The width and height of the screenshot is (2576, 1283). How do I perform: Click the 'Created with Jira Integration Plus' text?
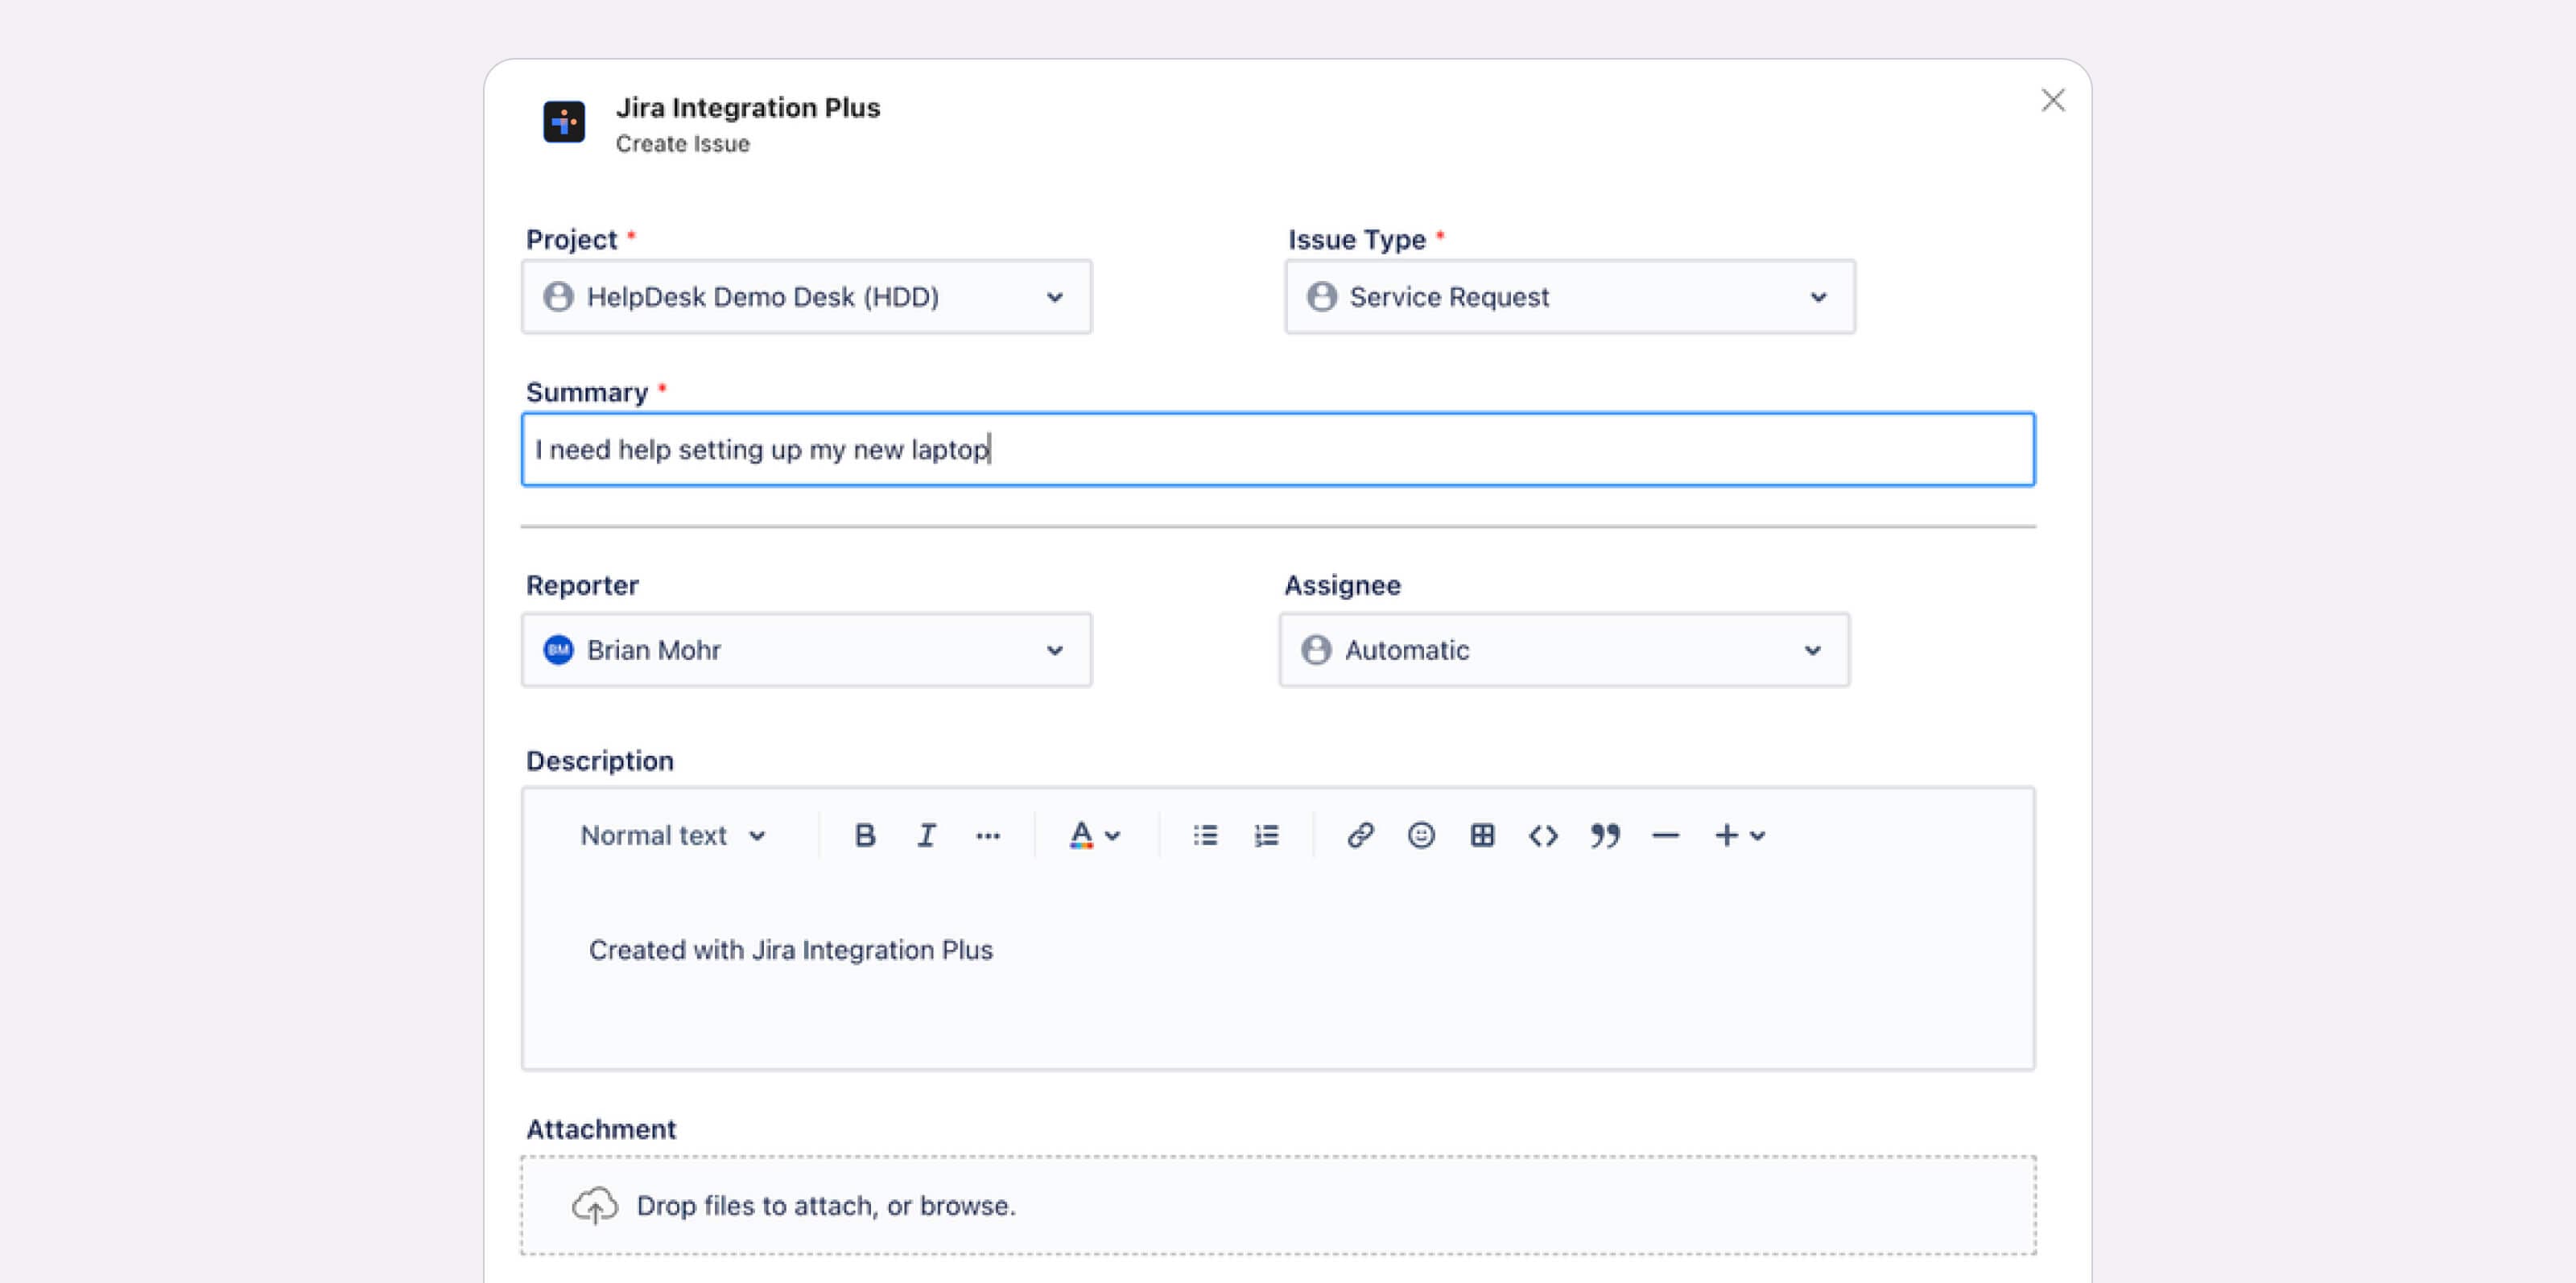[791, 950]
